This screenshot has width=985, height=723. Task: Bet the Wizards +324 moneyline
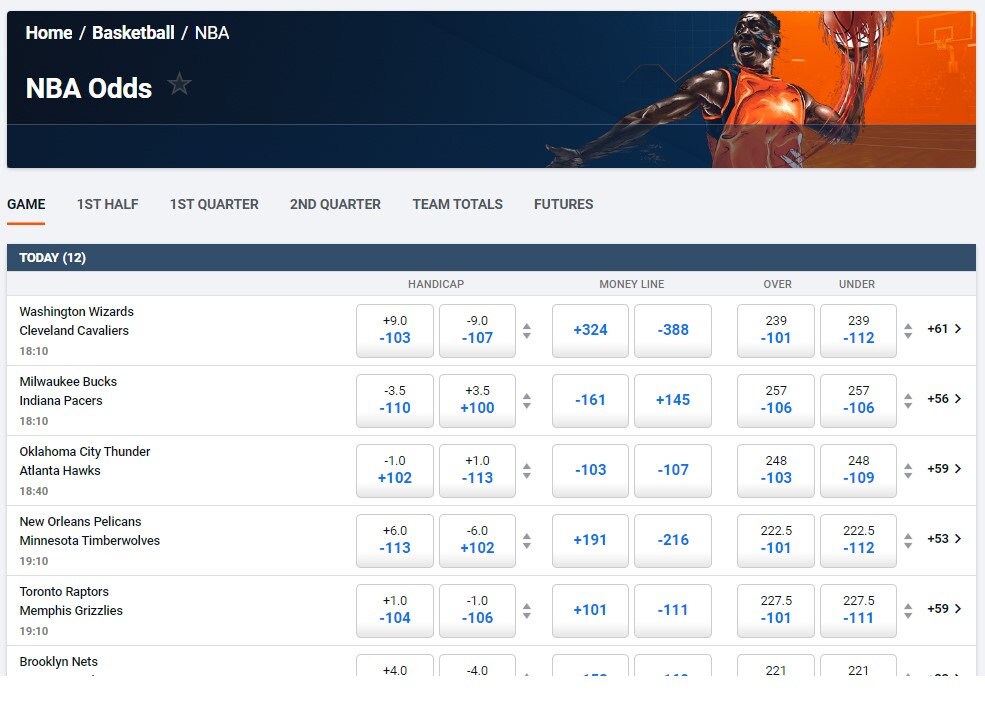pyautogui.click(x=590, y=330)
